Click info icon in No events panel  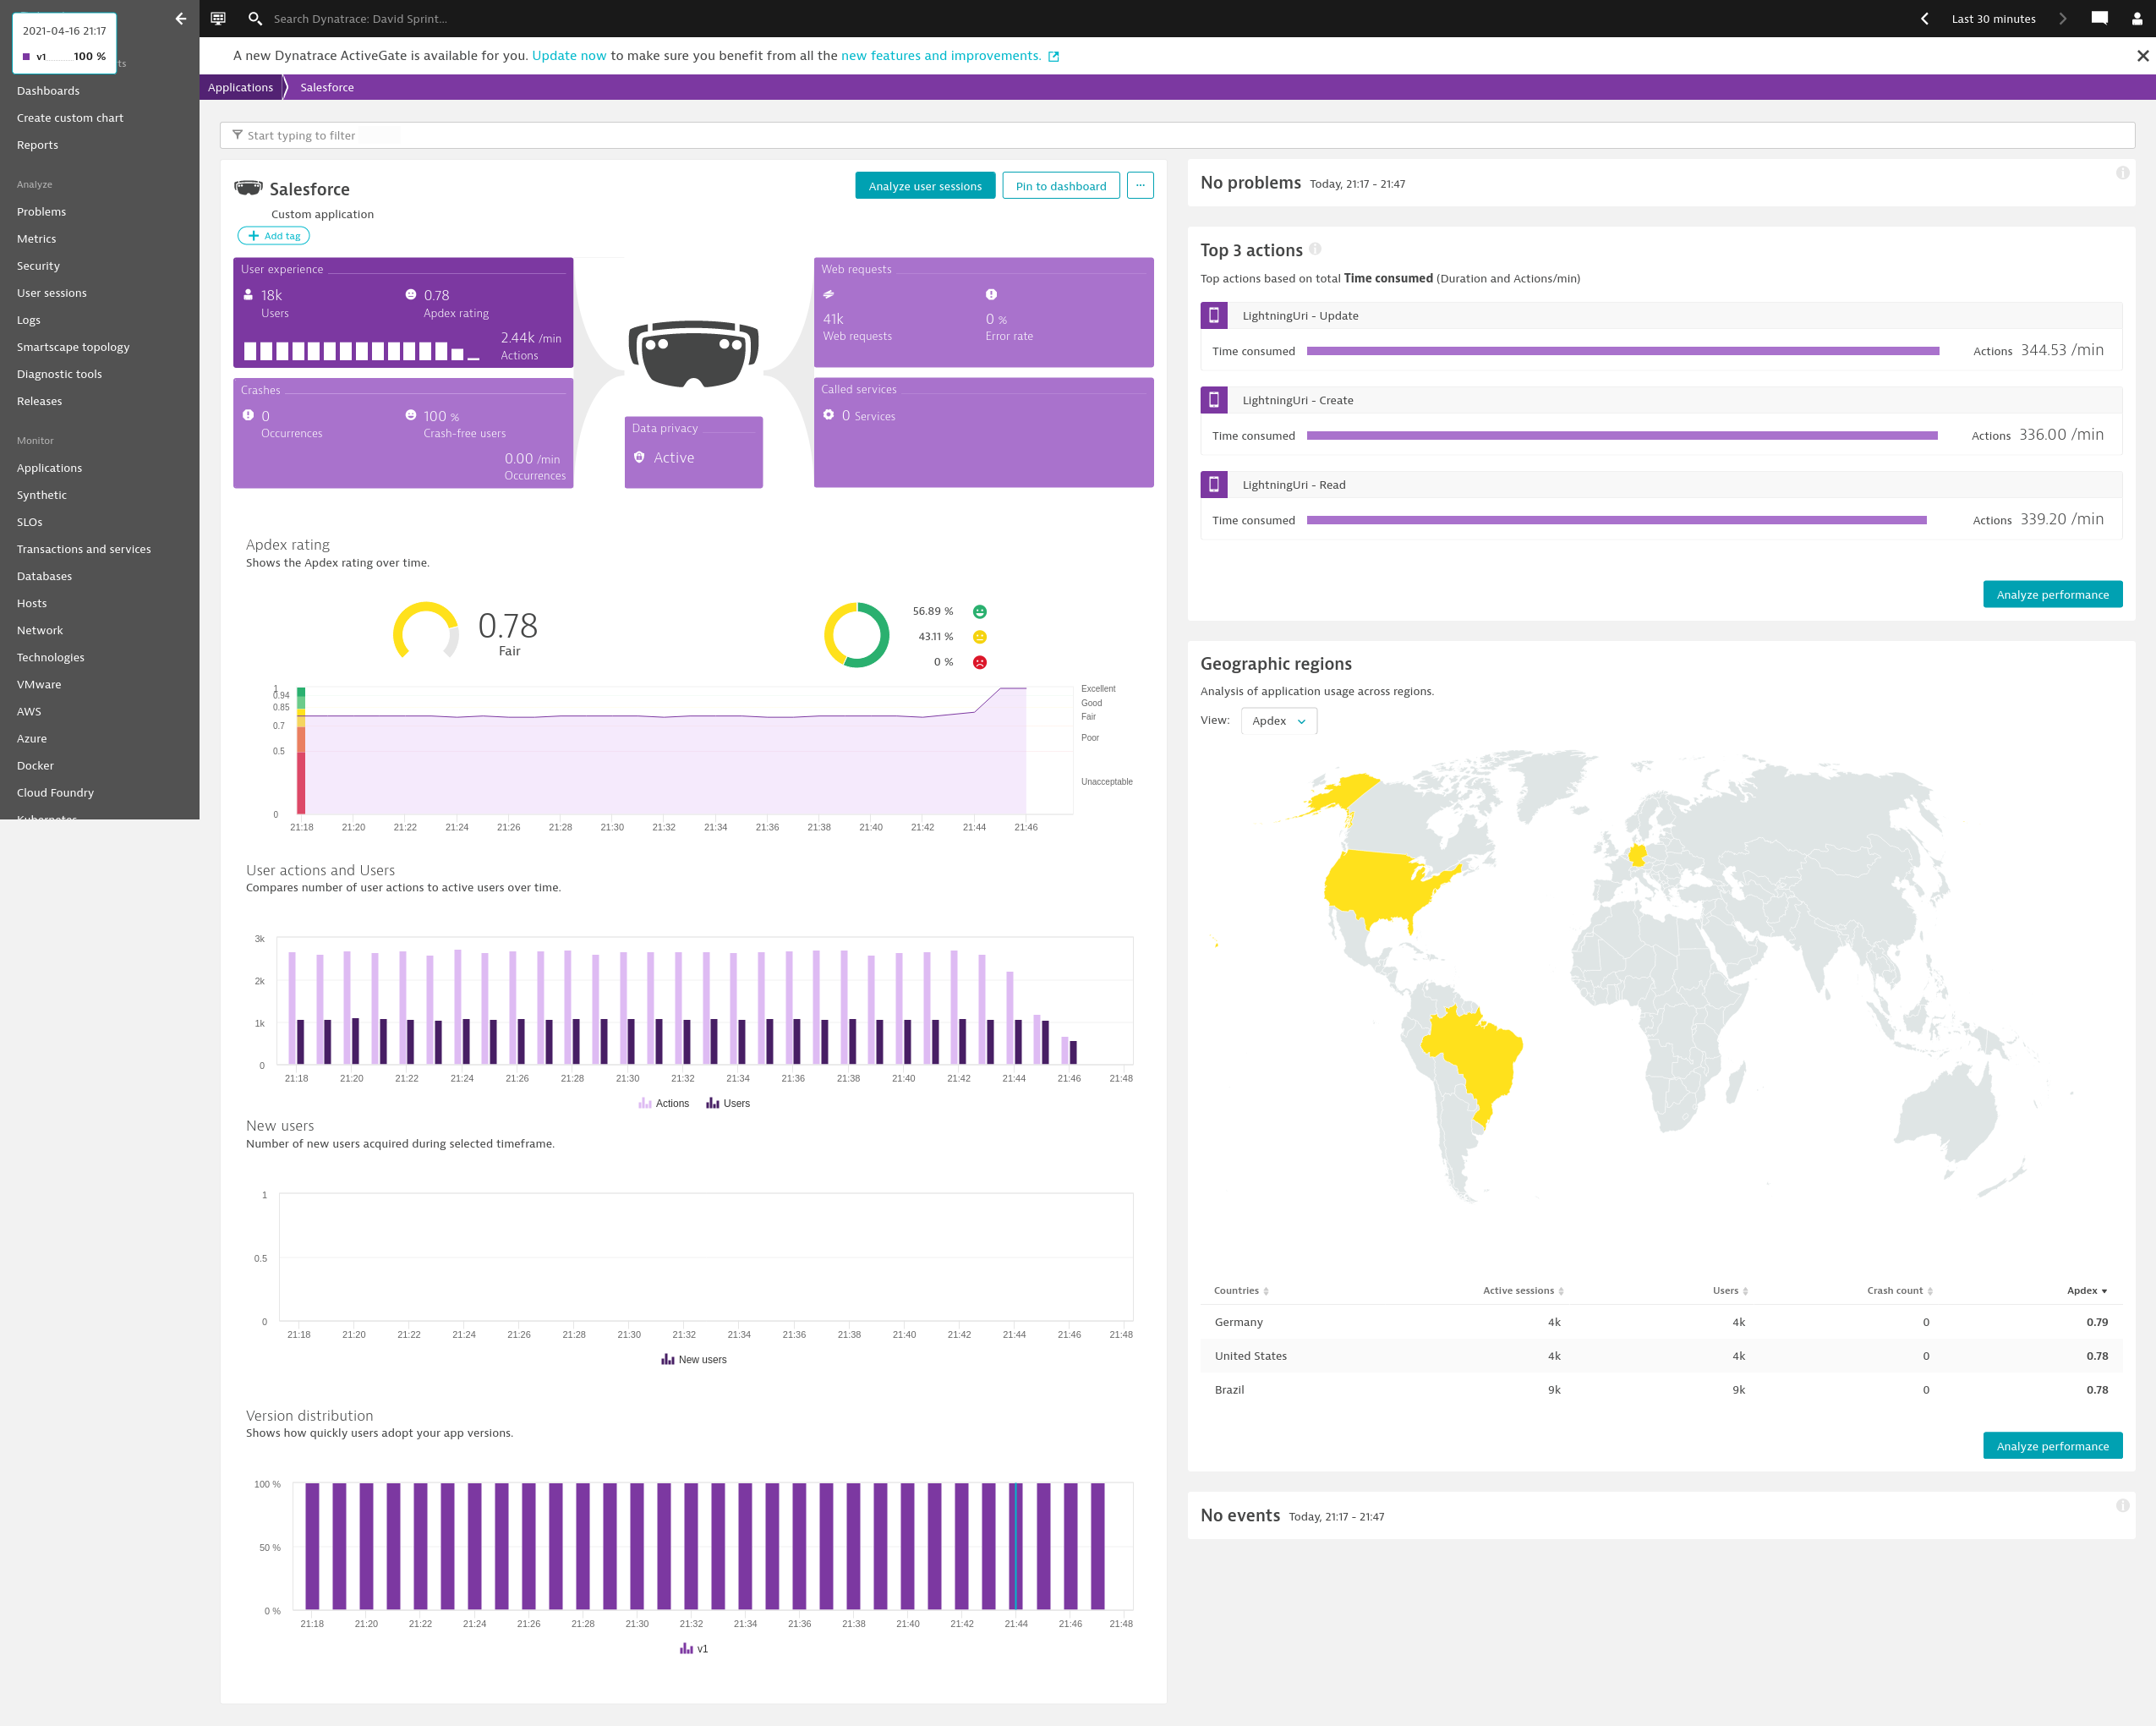click(x=2122, y=1505)
